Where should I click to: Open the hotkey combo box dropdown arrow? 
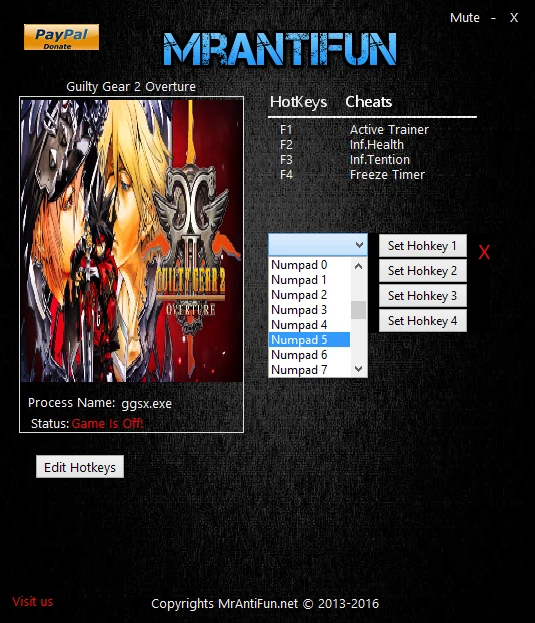(359, 245)
